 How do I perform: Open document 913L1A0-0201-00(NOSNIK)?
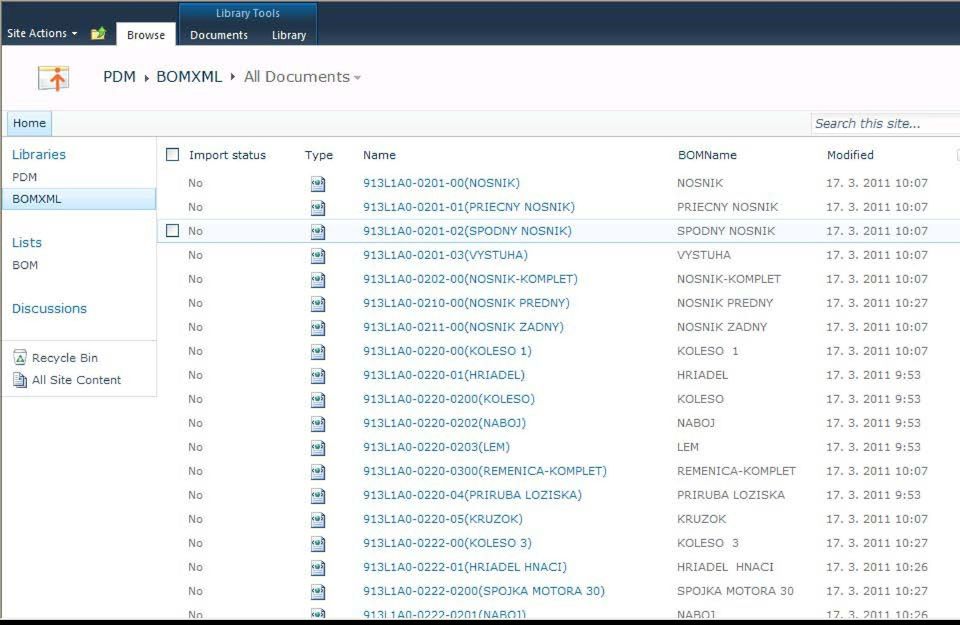[441, 183]
